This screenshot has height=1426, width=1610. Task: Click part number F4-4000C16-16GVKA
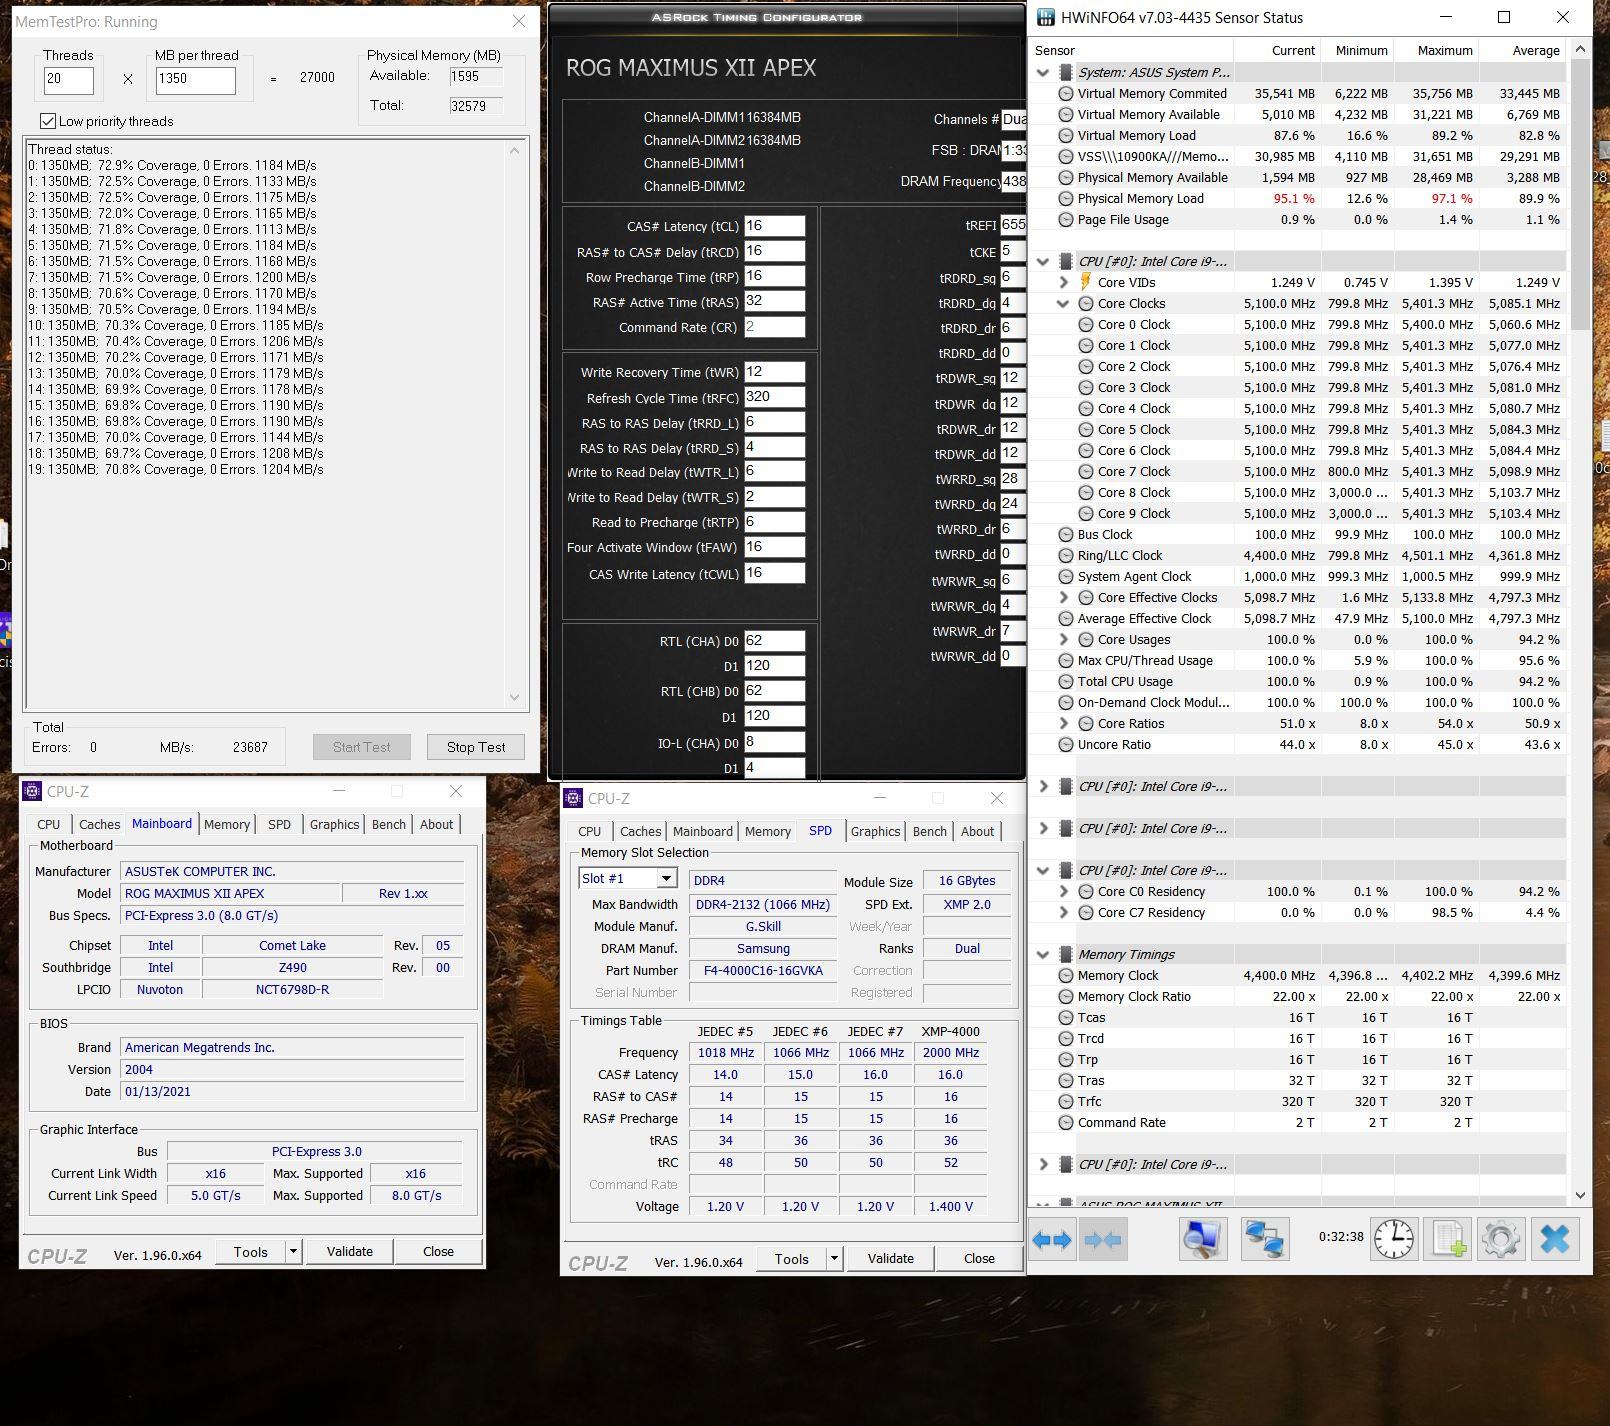click(x=763, y=970)
